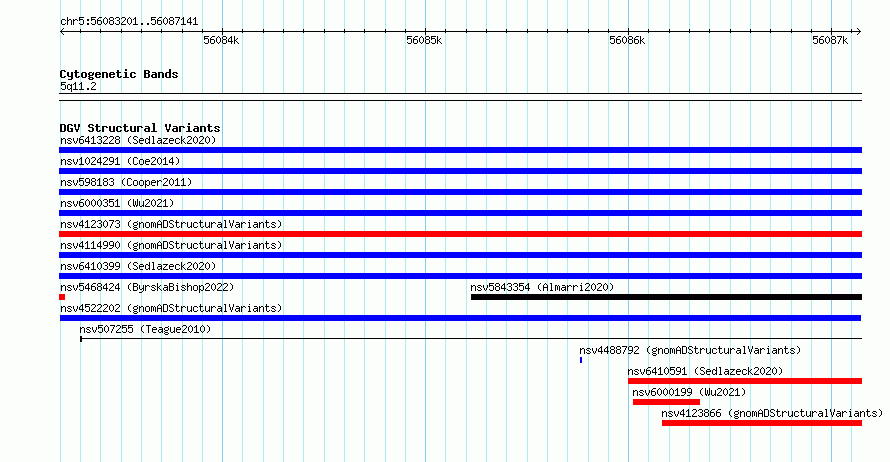Select the blue bar under nsv4114990
890x462 pixels.
(x=460, y=255)
